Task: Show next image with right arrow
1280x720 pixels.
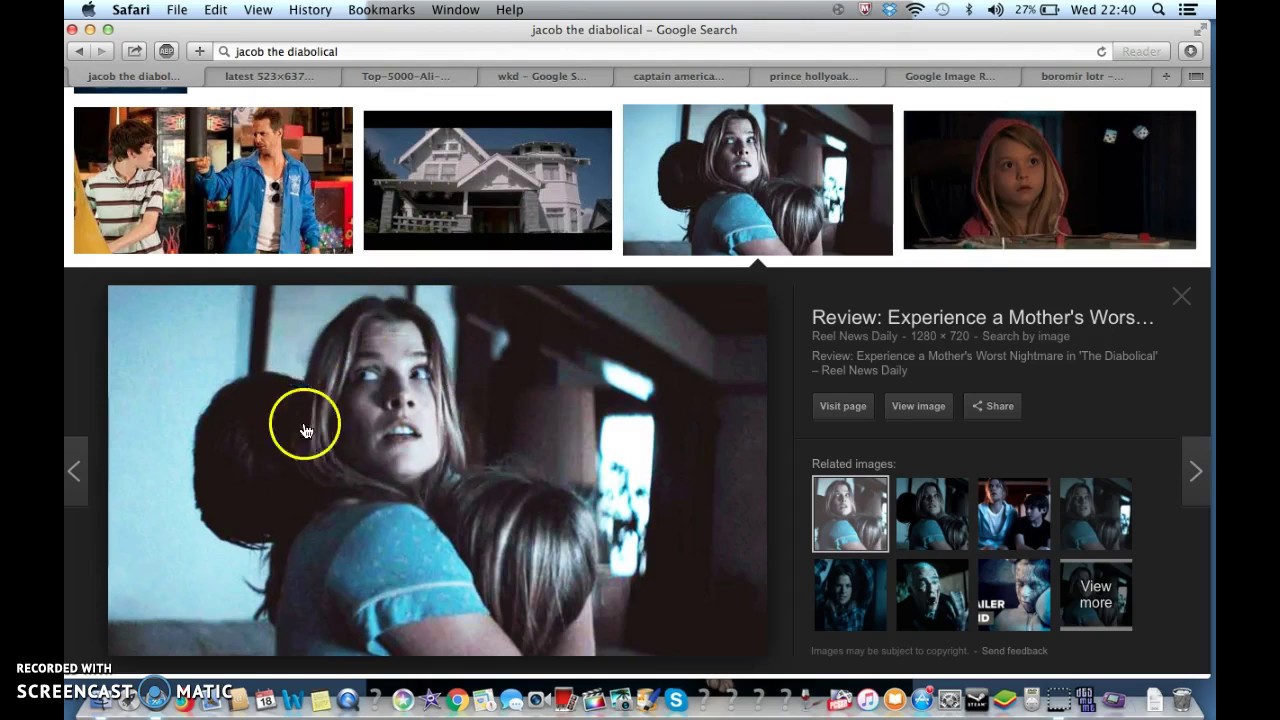Action: click(x=1195, y=471)
